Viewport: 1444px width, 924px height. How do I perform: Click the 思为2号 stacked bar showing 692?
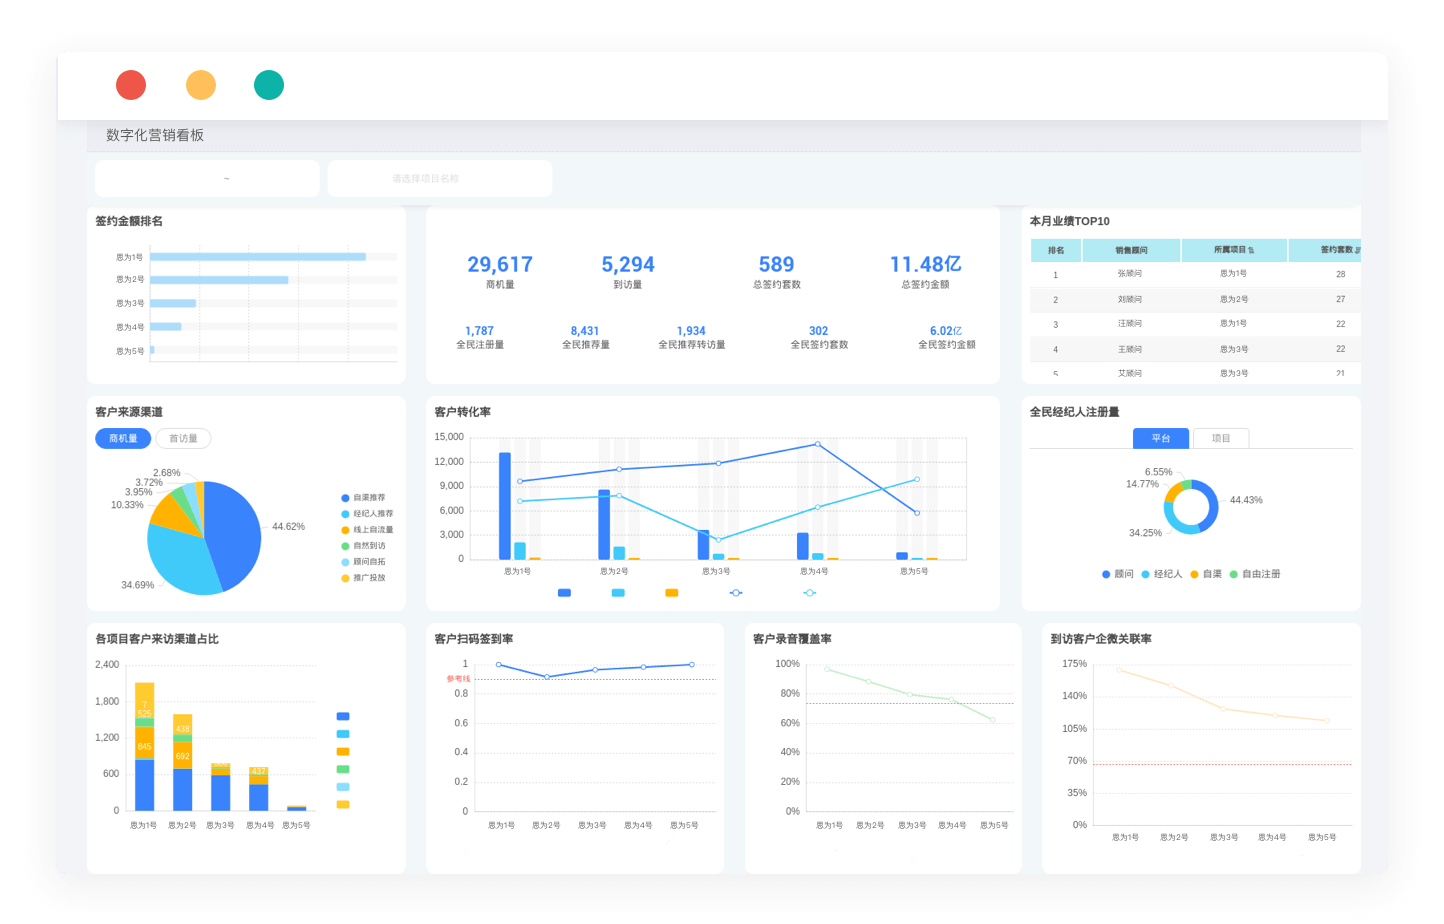[183, 762]
